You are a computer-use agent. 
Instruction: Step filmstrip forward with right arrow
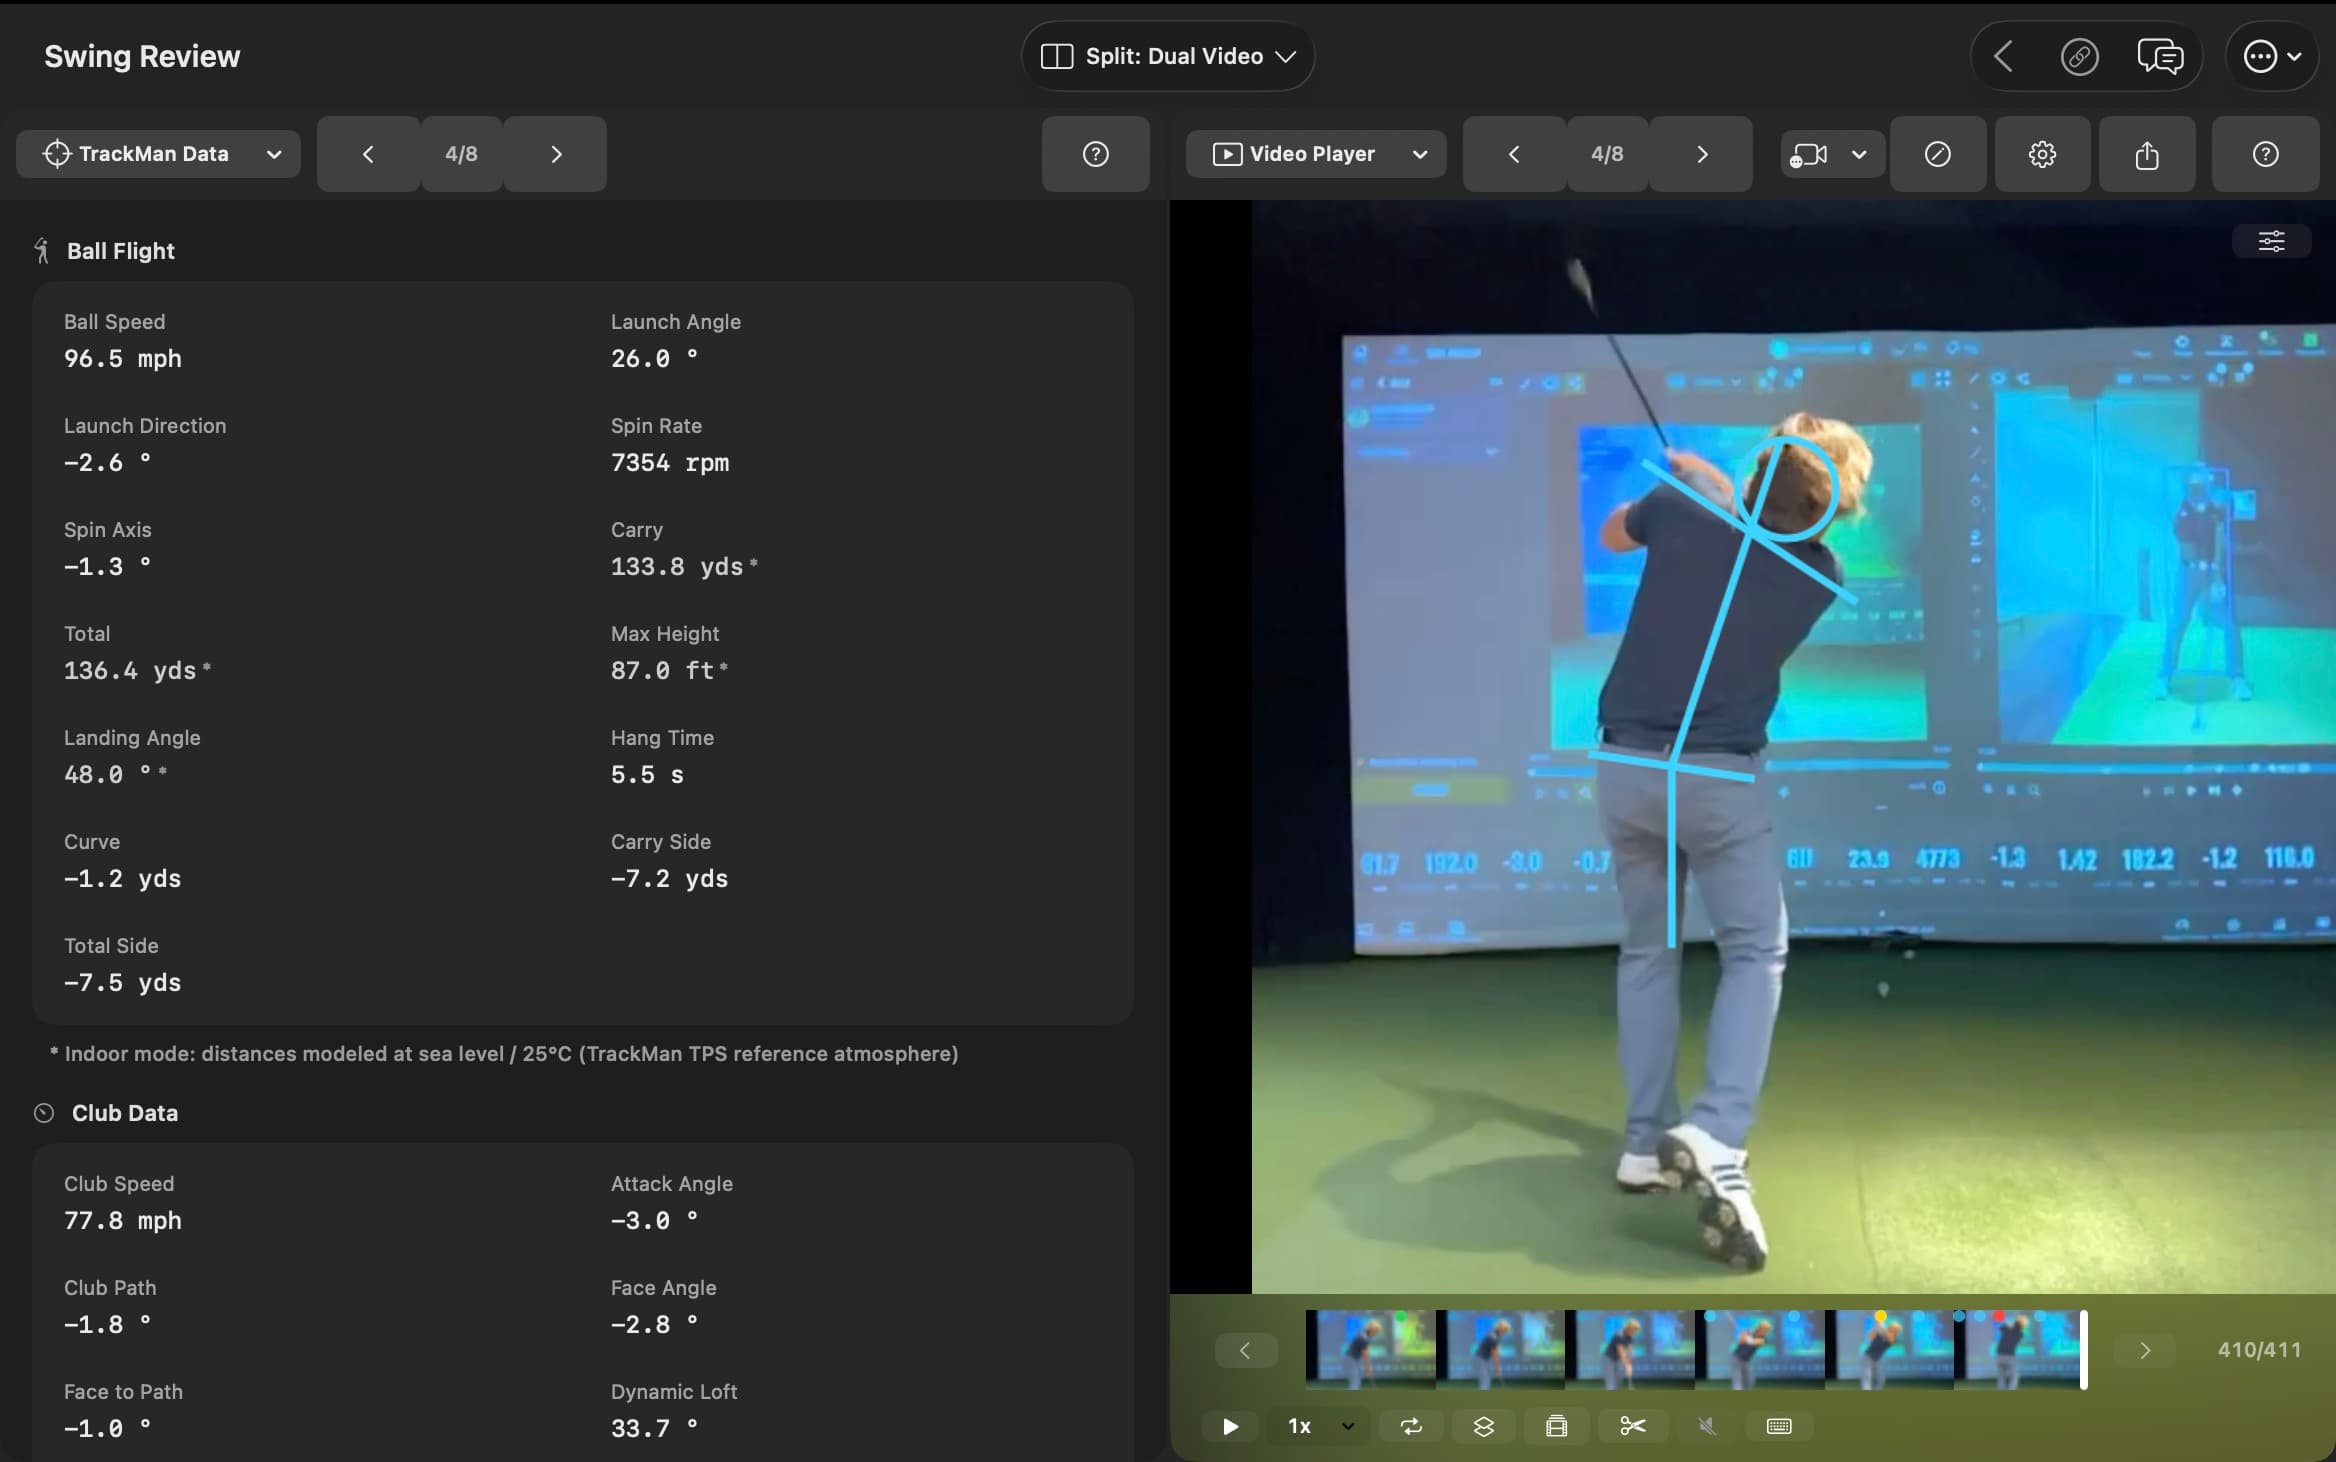tap(2144, 1351)
